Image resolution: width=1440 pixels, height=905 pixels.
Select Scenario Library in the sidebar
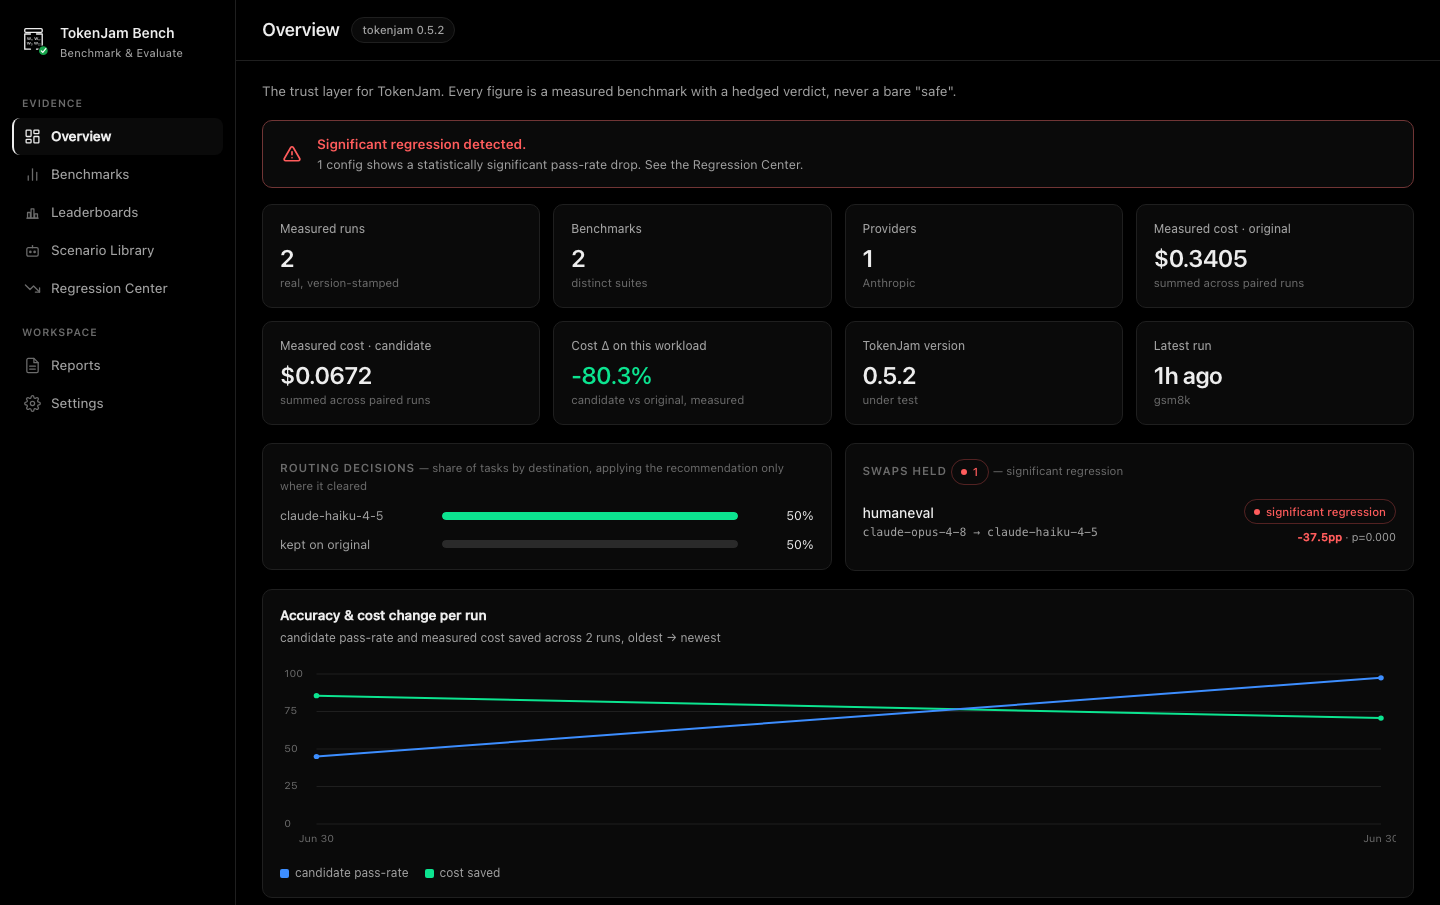(118, 251)
